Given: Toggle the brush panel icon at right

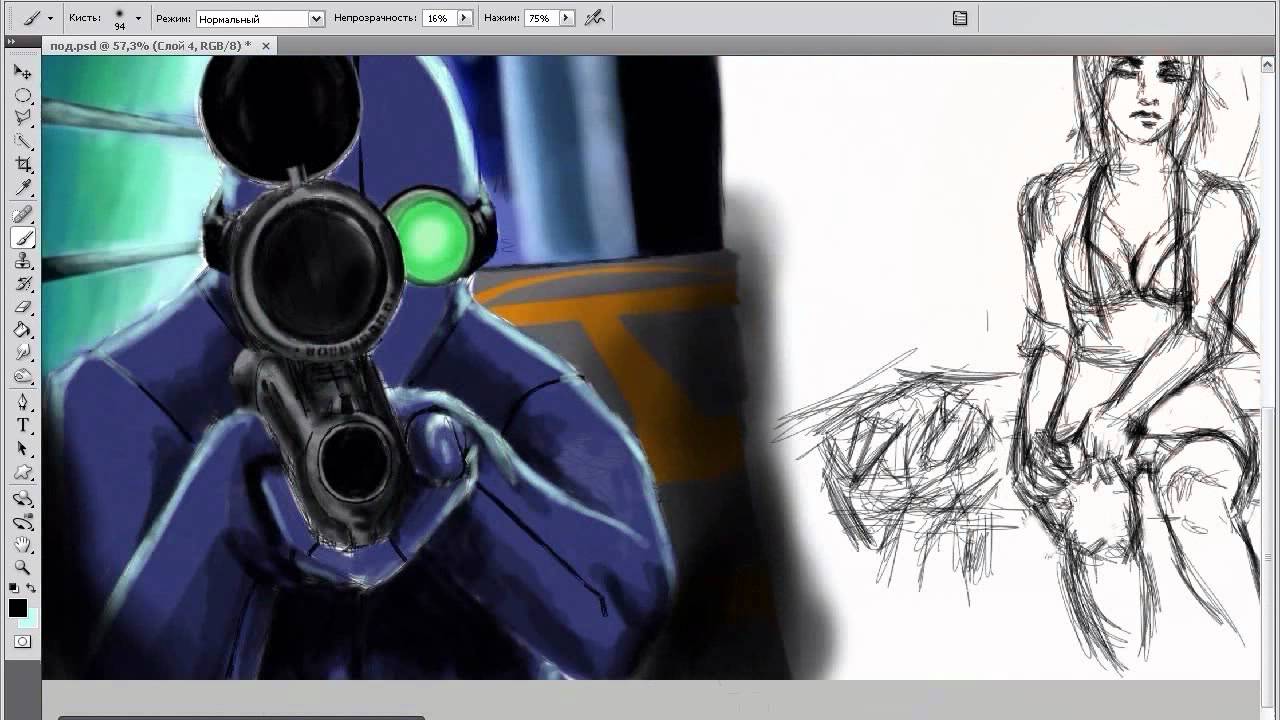Looking at the screenshot, I should click(960, 18).
